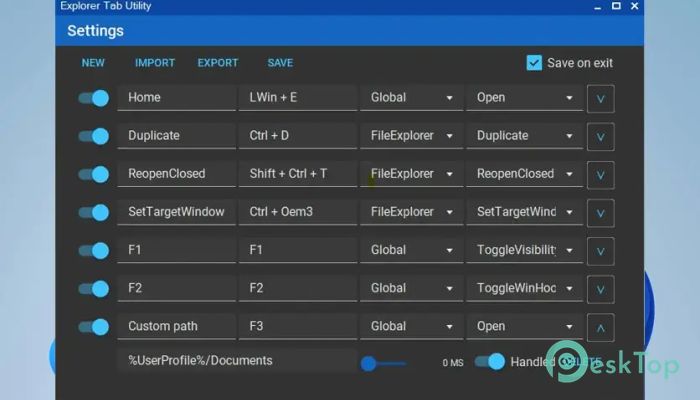Viewport: 700px width, 400px height.
Task: Toggle the ReopenClosed hotkey switch
Action: [94, 174]
